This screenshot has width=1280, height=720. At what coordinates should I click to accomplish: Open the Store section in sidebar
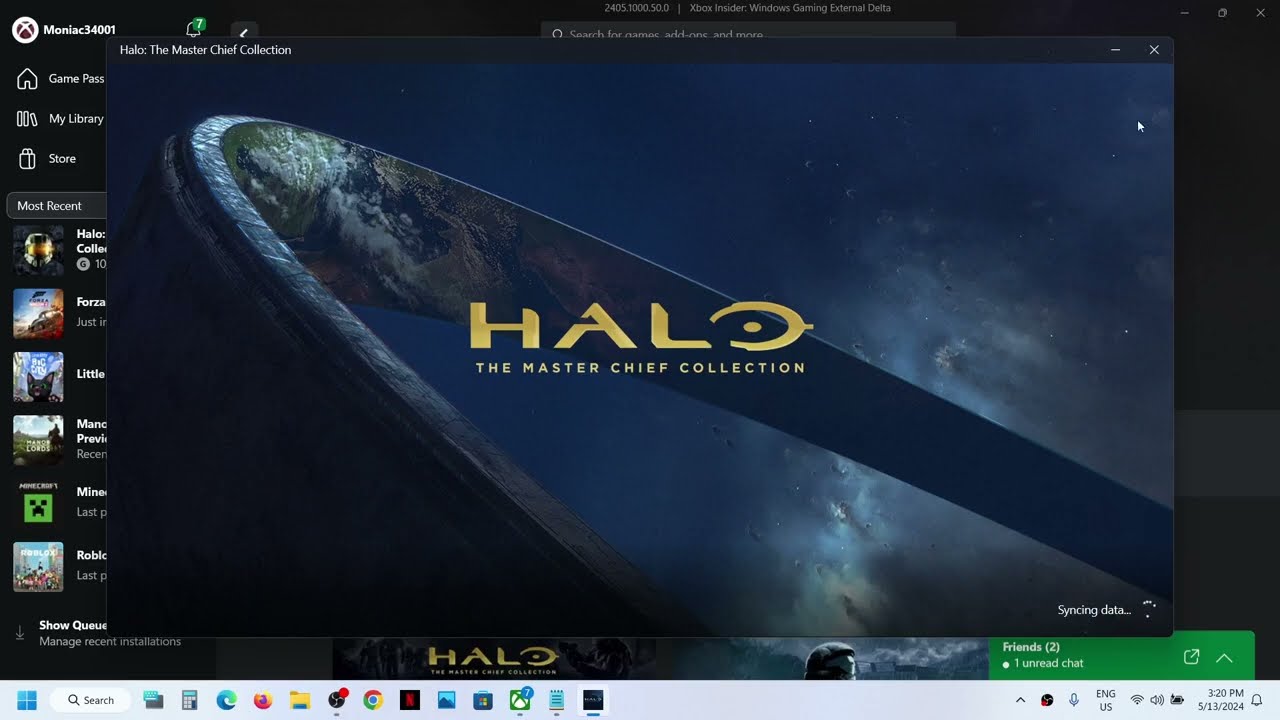click(48, 159)
